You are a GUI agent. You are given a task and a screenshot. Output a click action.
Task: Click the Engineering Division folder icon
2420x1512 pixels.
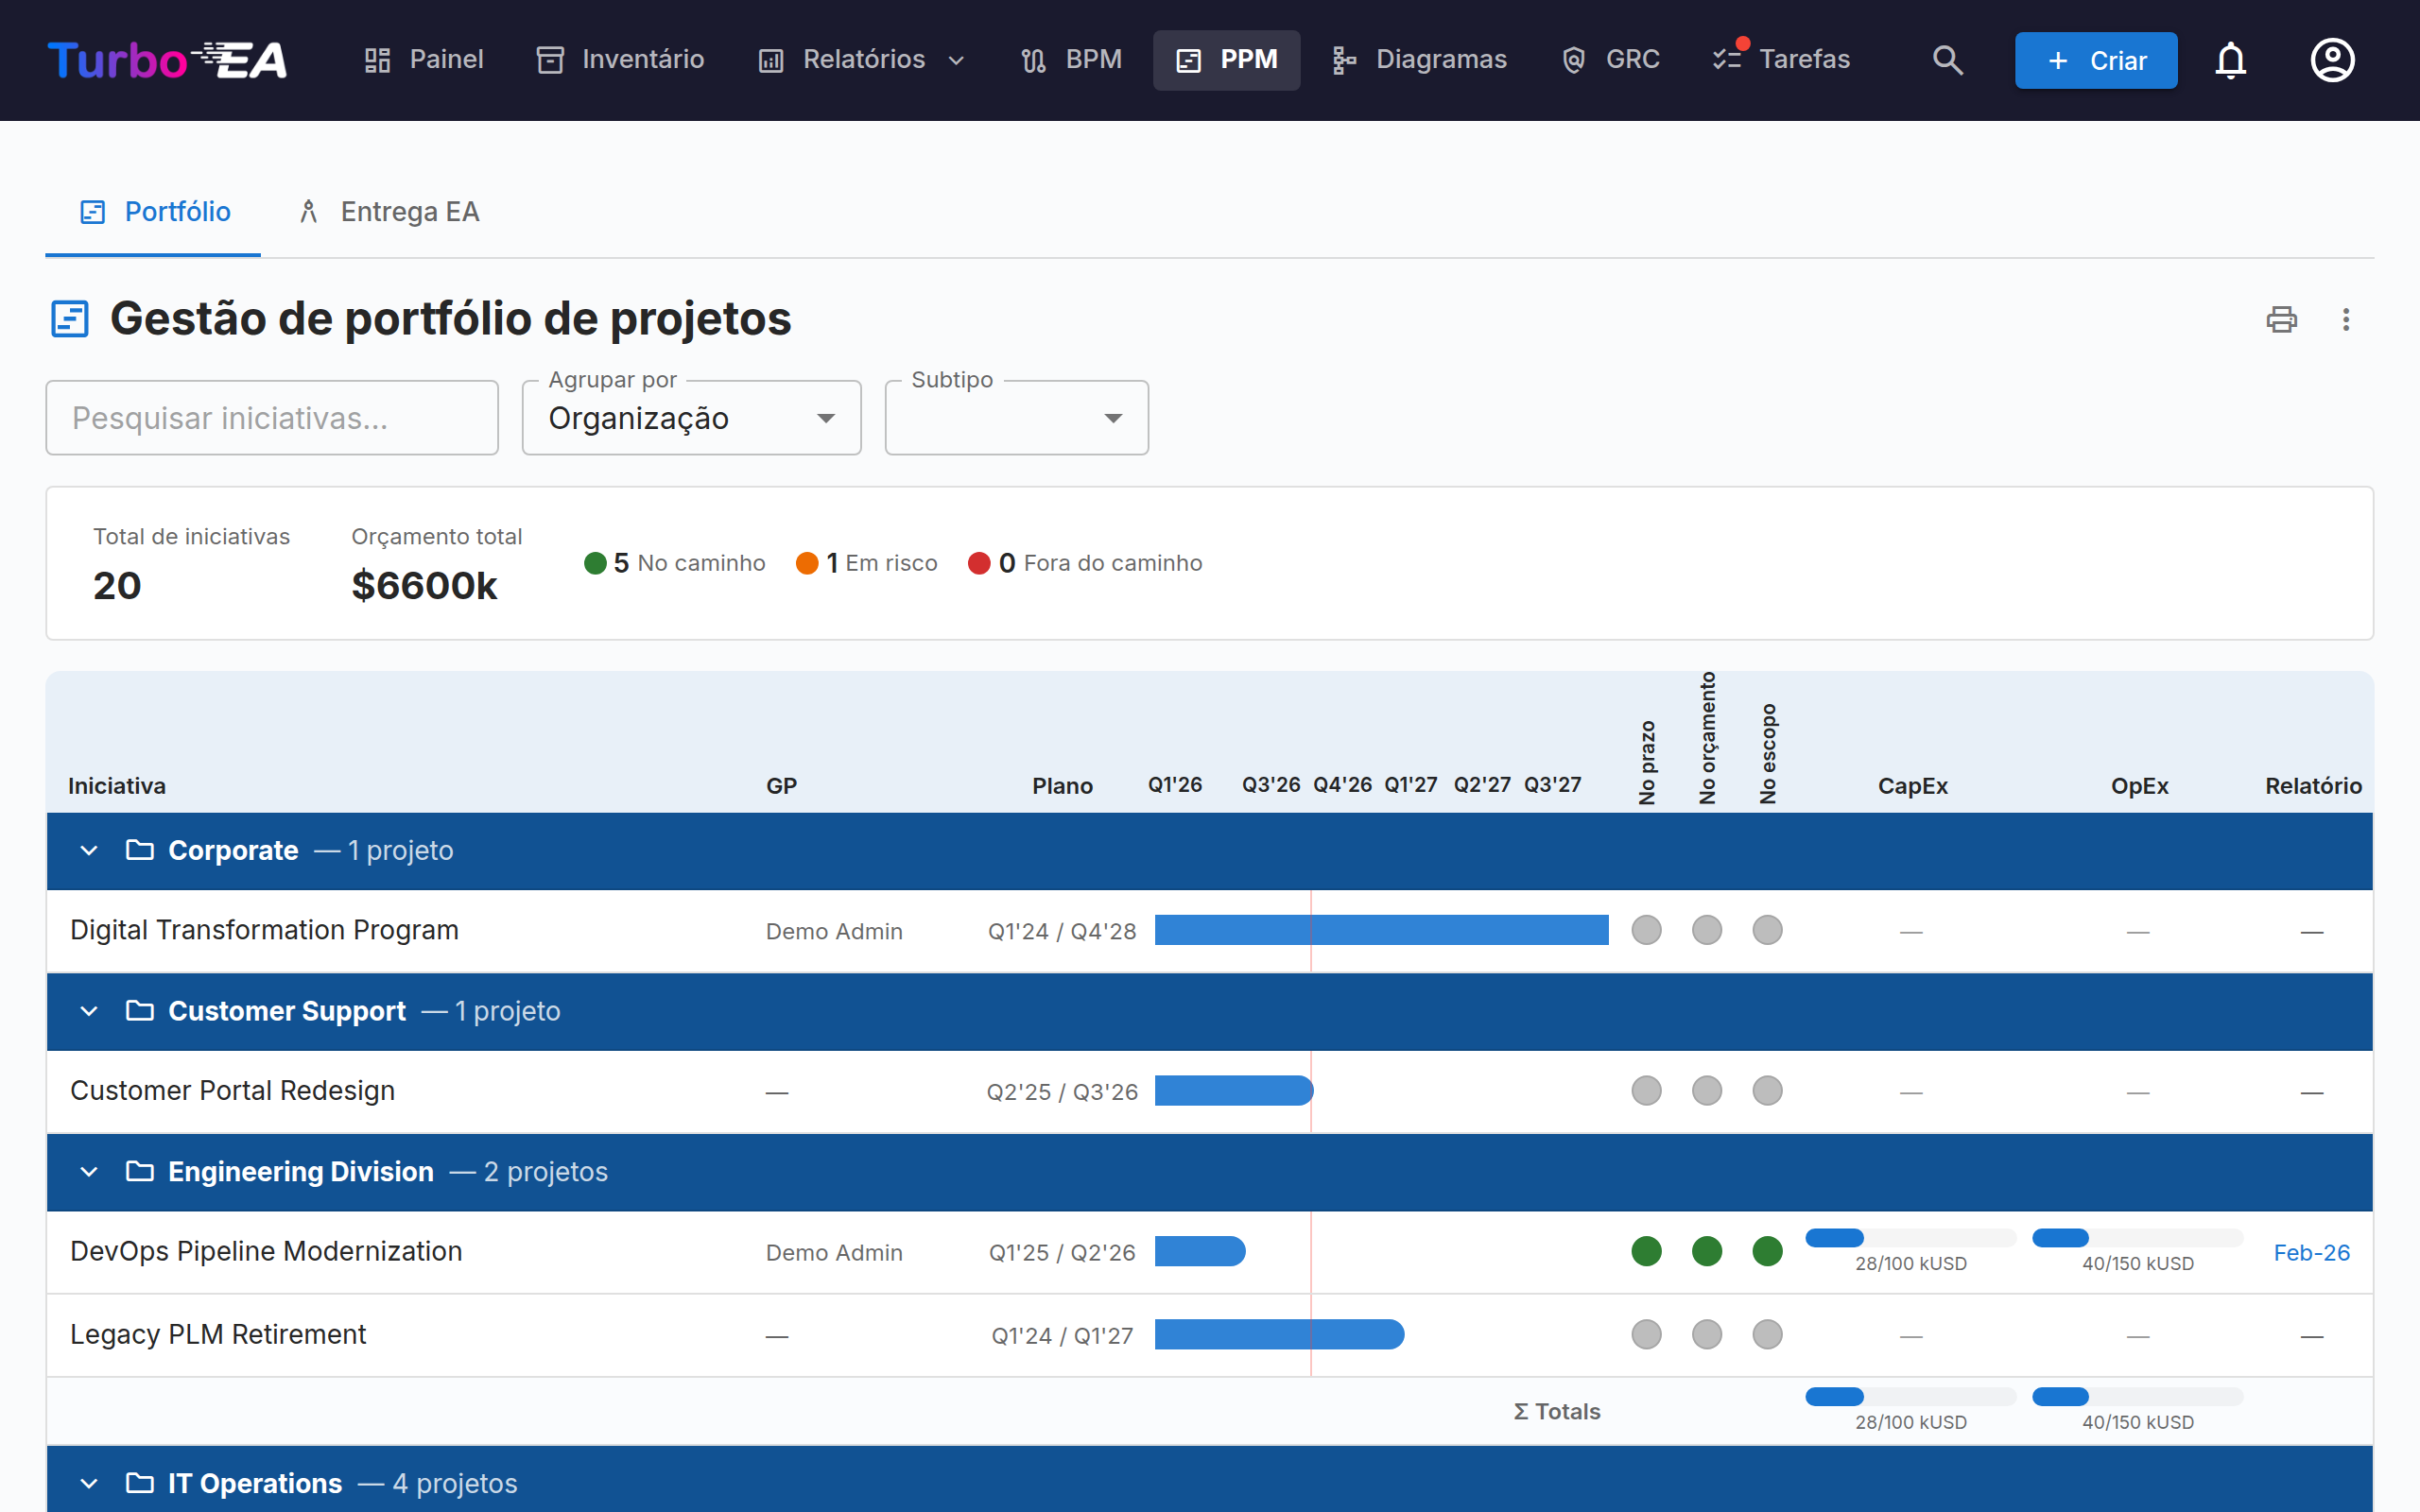(x=140, y=1171)
